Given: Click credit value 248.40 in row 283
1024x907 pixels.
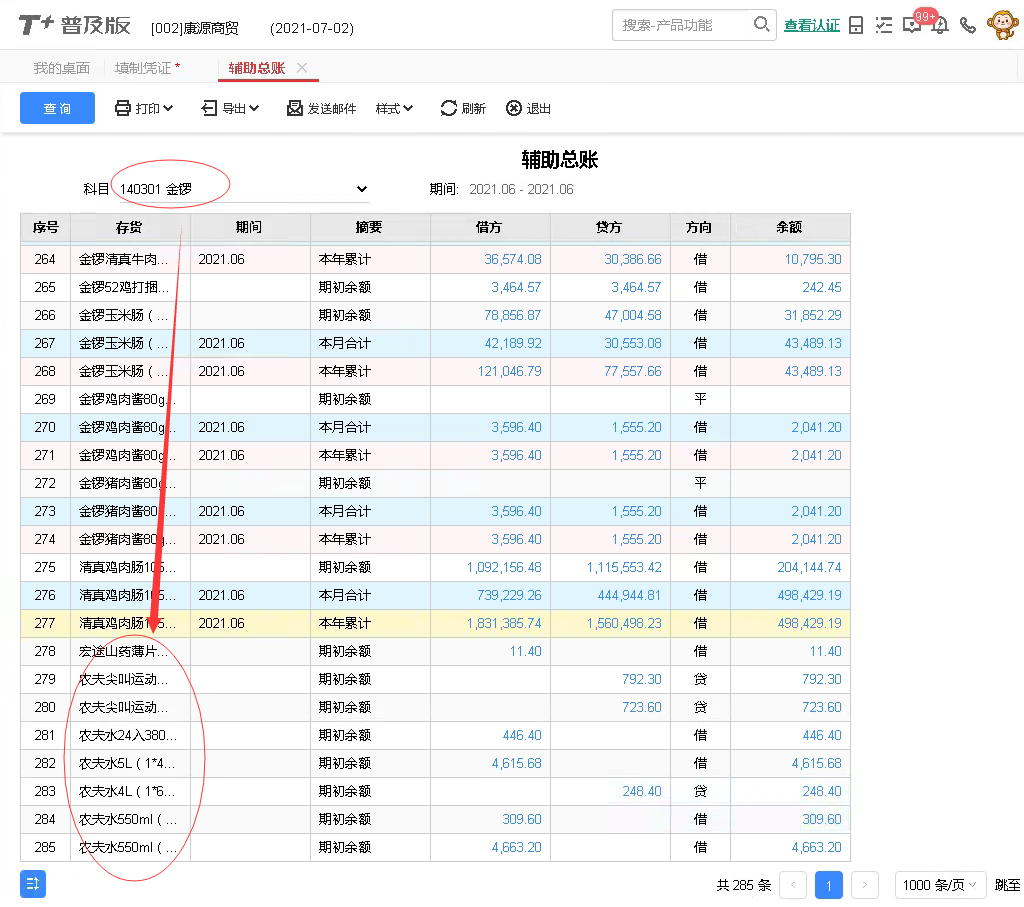Looking at the screenshot, I should click(642, 792).
